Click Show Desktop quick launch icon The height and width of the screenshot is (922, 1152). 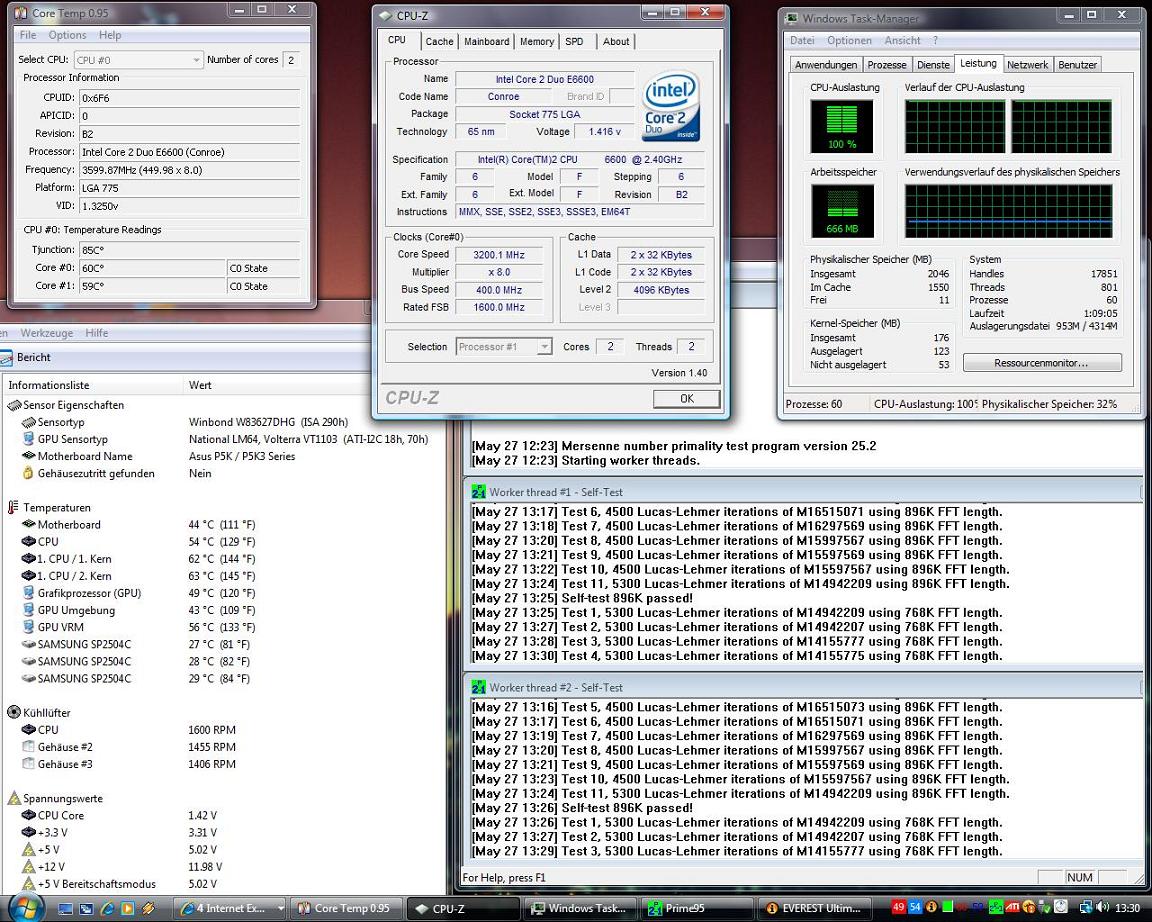point(65,909)
